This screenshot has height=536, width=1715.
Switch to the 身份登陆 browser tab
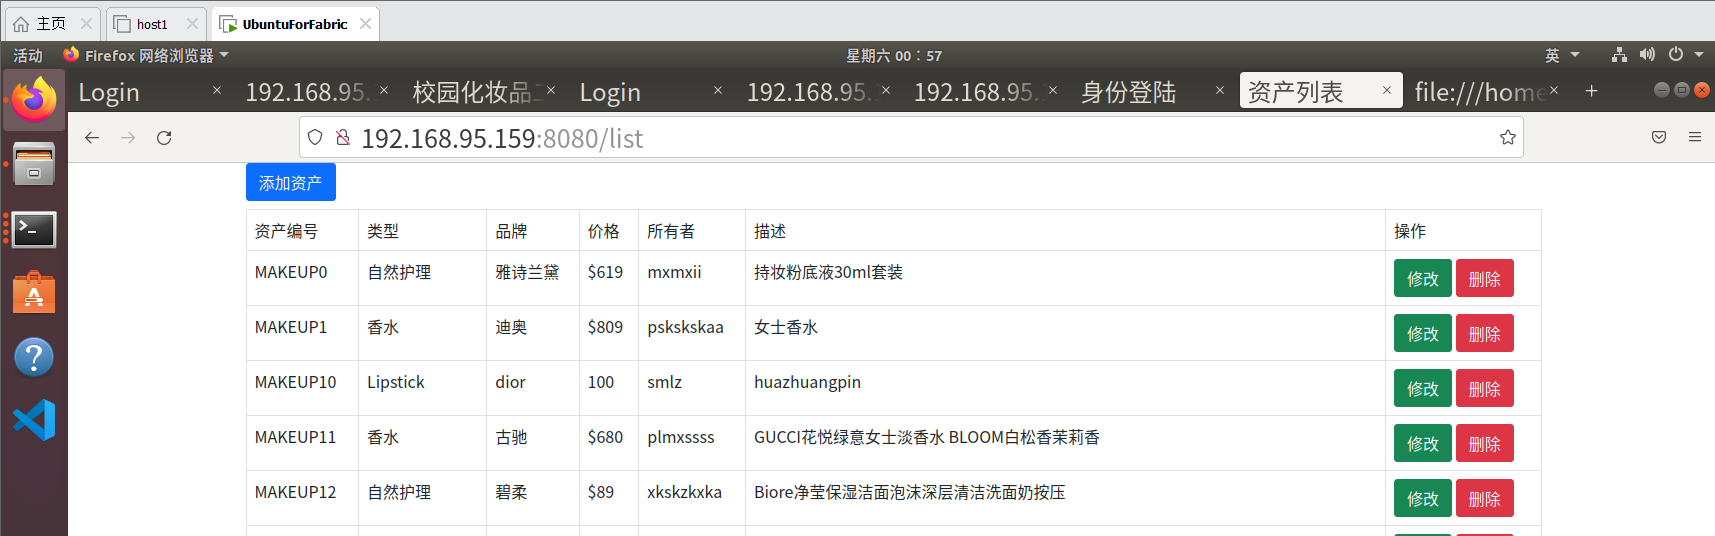pyautogui.click(x=1150, y=91)
